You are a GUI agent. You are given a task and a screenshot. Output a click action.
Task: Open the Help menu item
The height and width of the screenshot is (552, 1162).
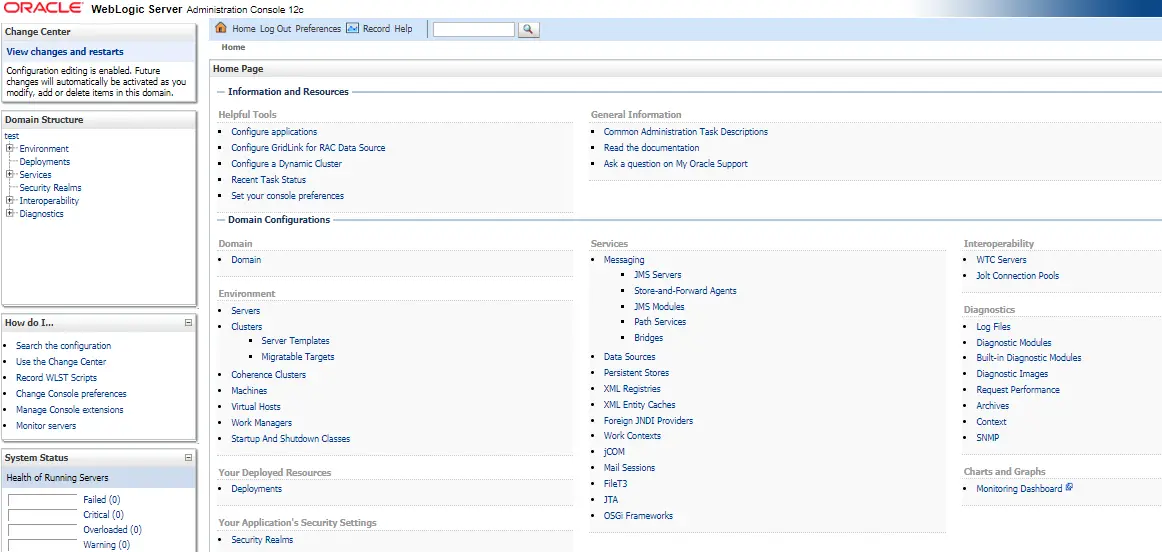(403, 29)
